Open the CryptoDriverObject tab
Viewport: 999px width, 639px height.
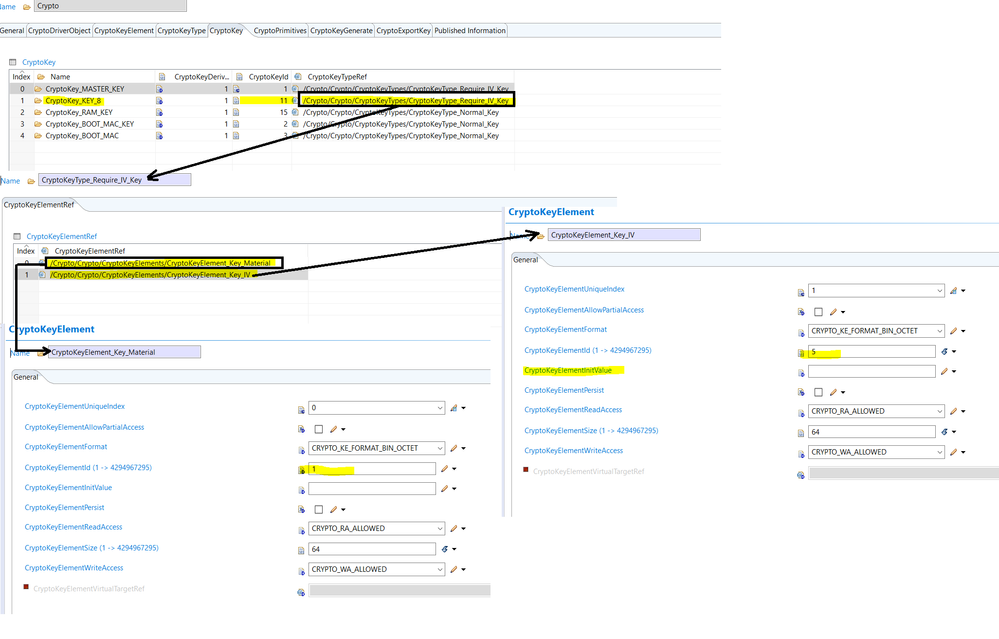[59, 31]
